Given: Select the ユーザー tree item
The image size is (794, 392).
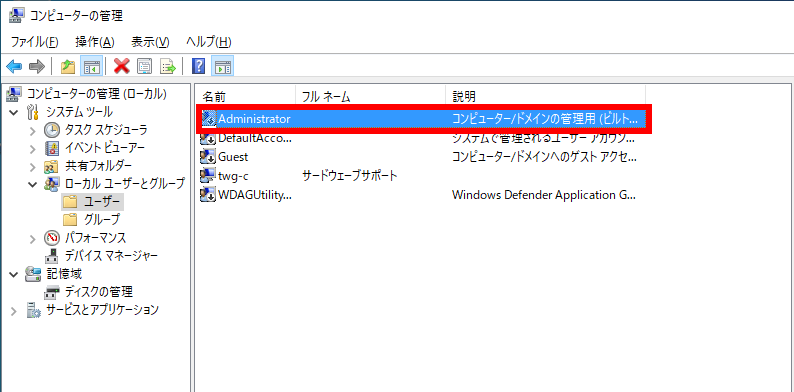Looking at the screenshot, I should tap(103, 202).
